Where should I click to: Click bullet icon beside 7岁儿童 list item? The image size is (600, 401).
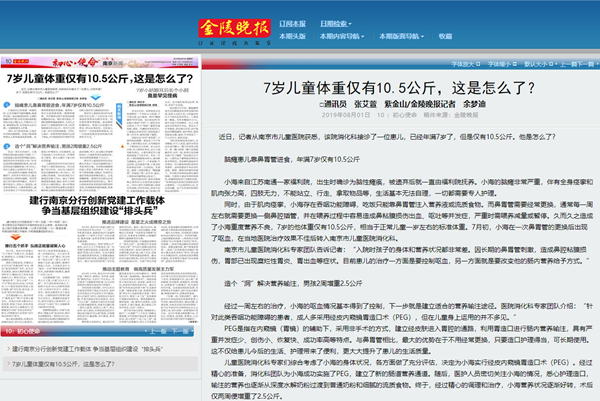[6, 365]
